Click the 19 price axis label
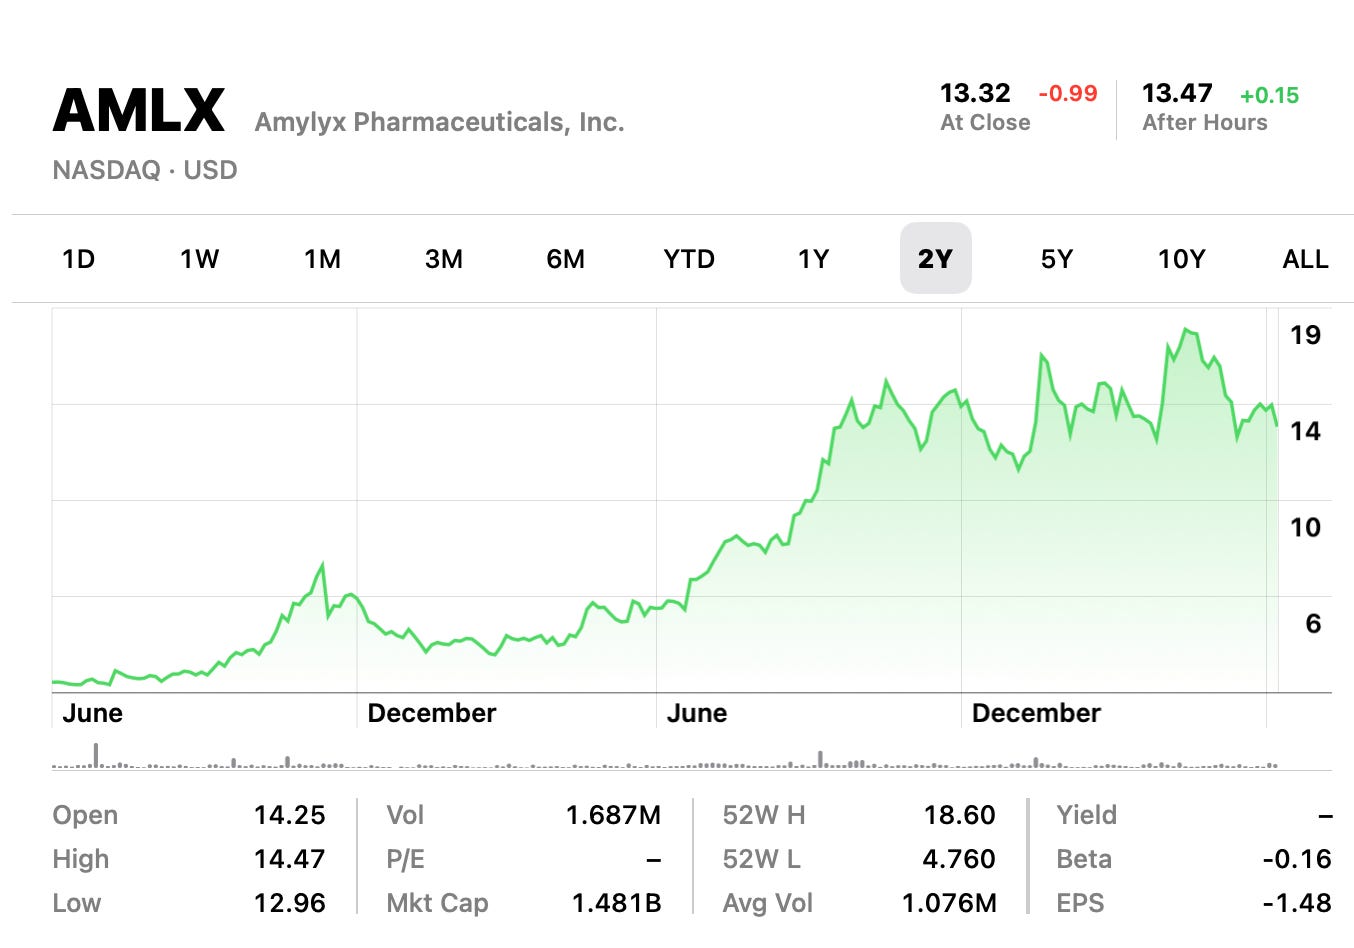The width and height of the screenshot is (1354, 948). [x=1305, y=335]
